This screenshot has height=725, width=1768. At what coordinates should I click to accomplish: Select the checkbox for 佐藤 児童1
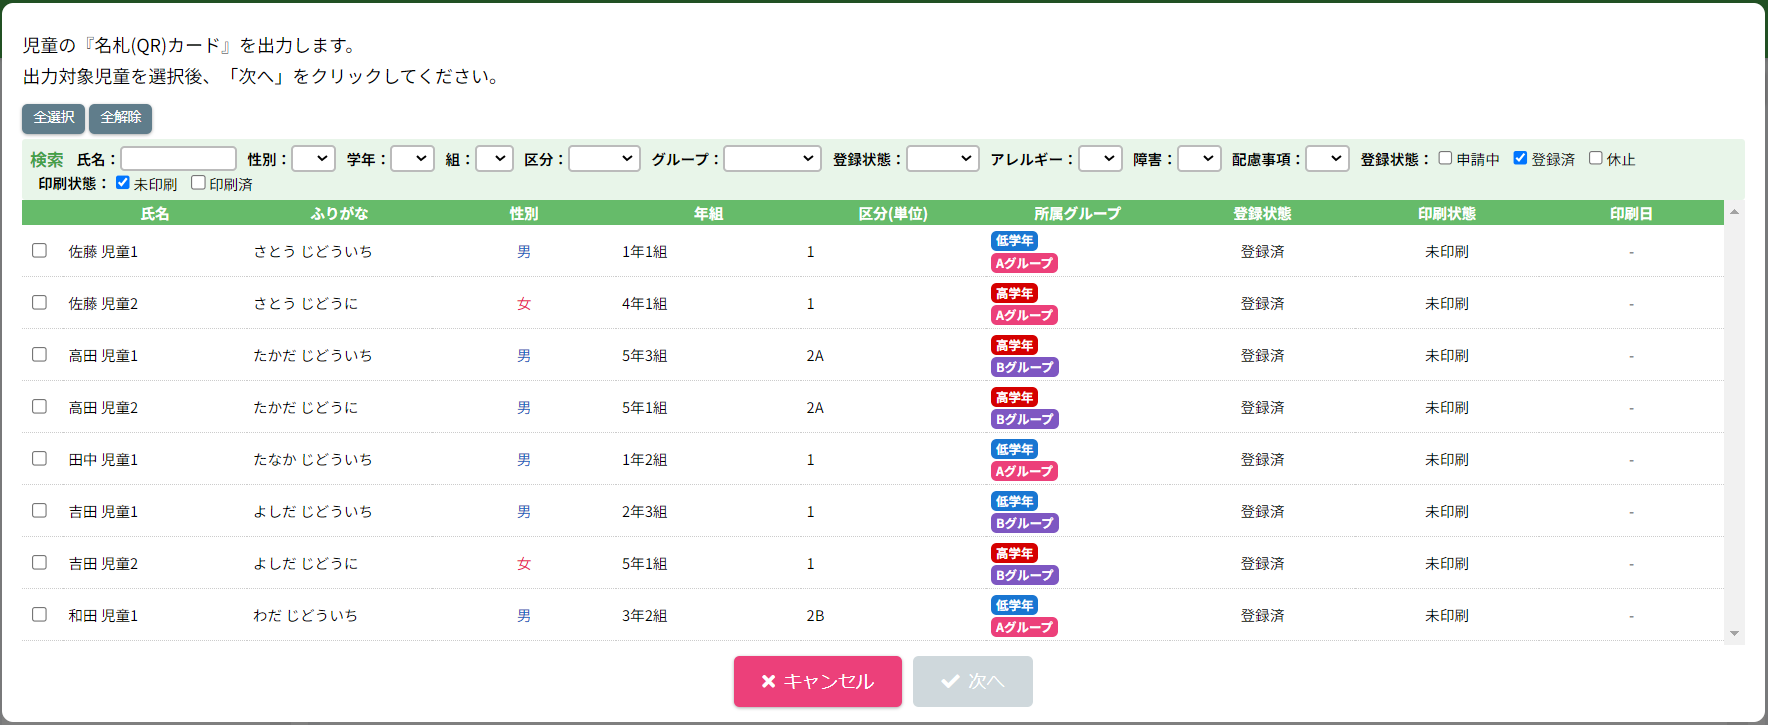pyautogui.click(x=39, y=251)
